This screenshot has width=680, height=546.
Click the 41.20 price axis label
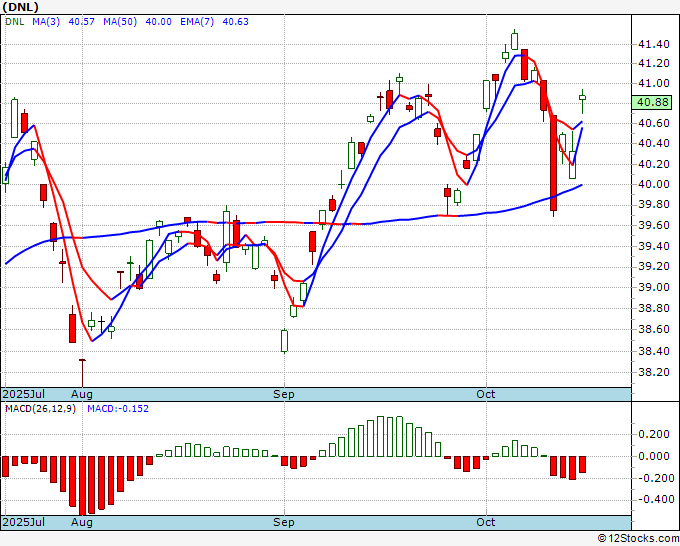coord(653,64)
